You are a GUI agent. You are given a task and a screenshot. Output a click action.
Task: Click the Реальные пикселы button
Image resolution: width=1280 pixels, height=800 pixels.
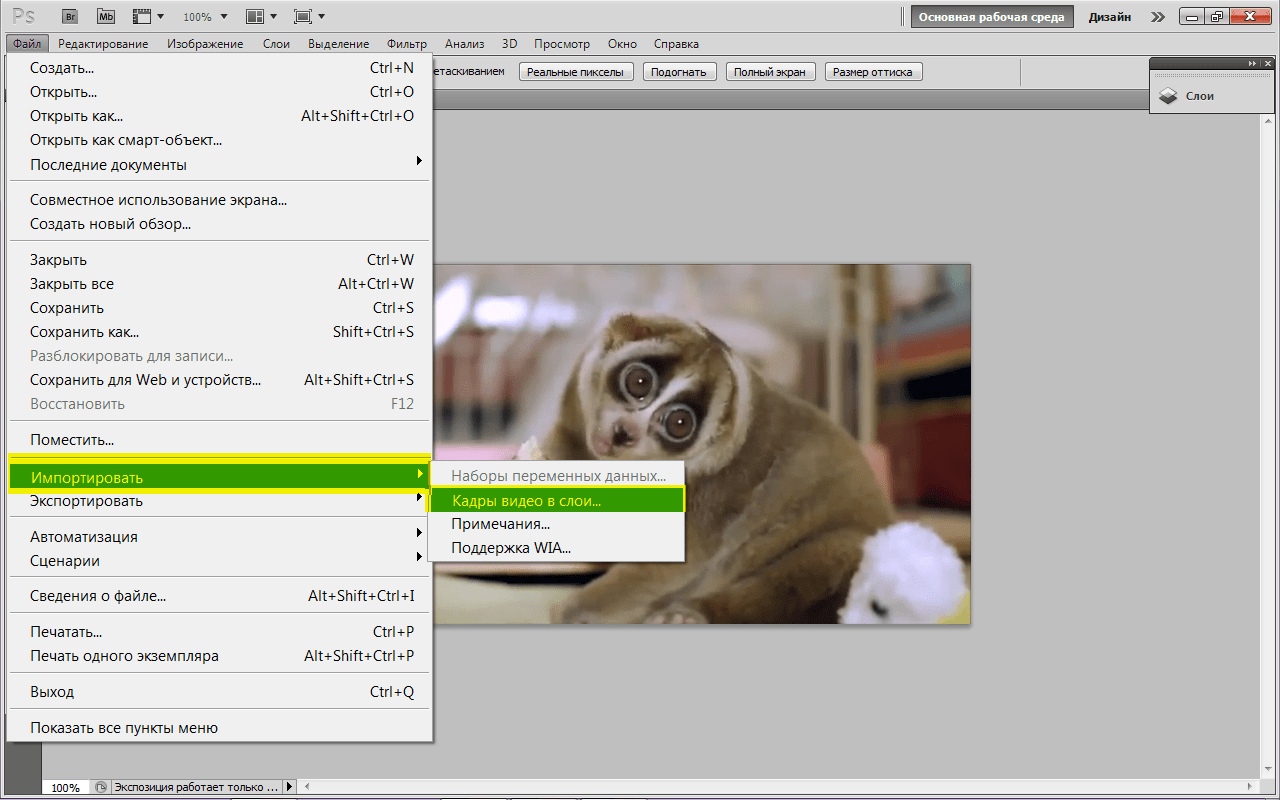[x=576, y=72]
